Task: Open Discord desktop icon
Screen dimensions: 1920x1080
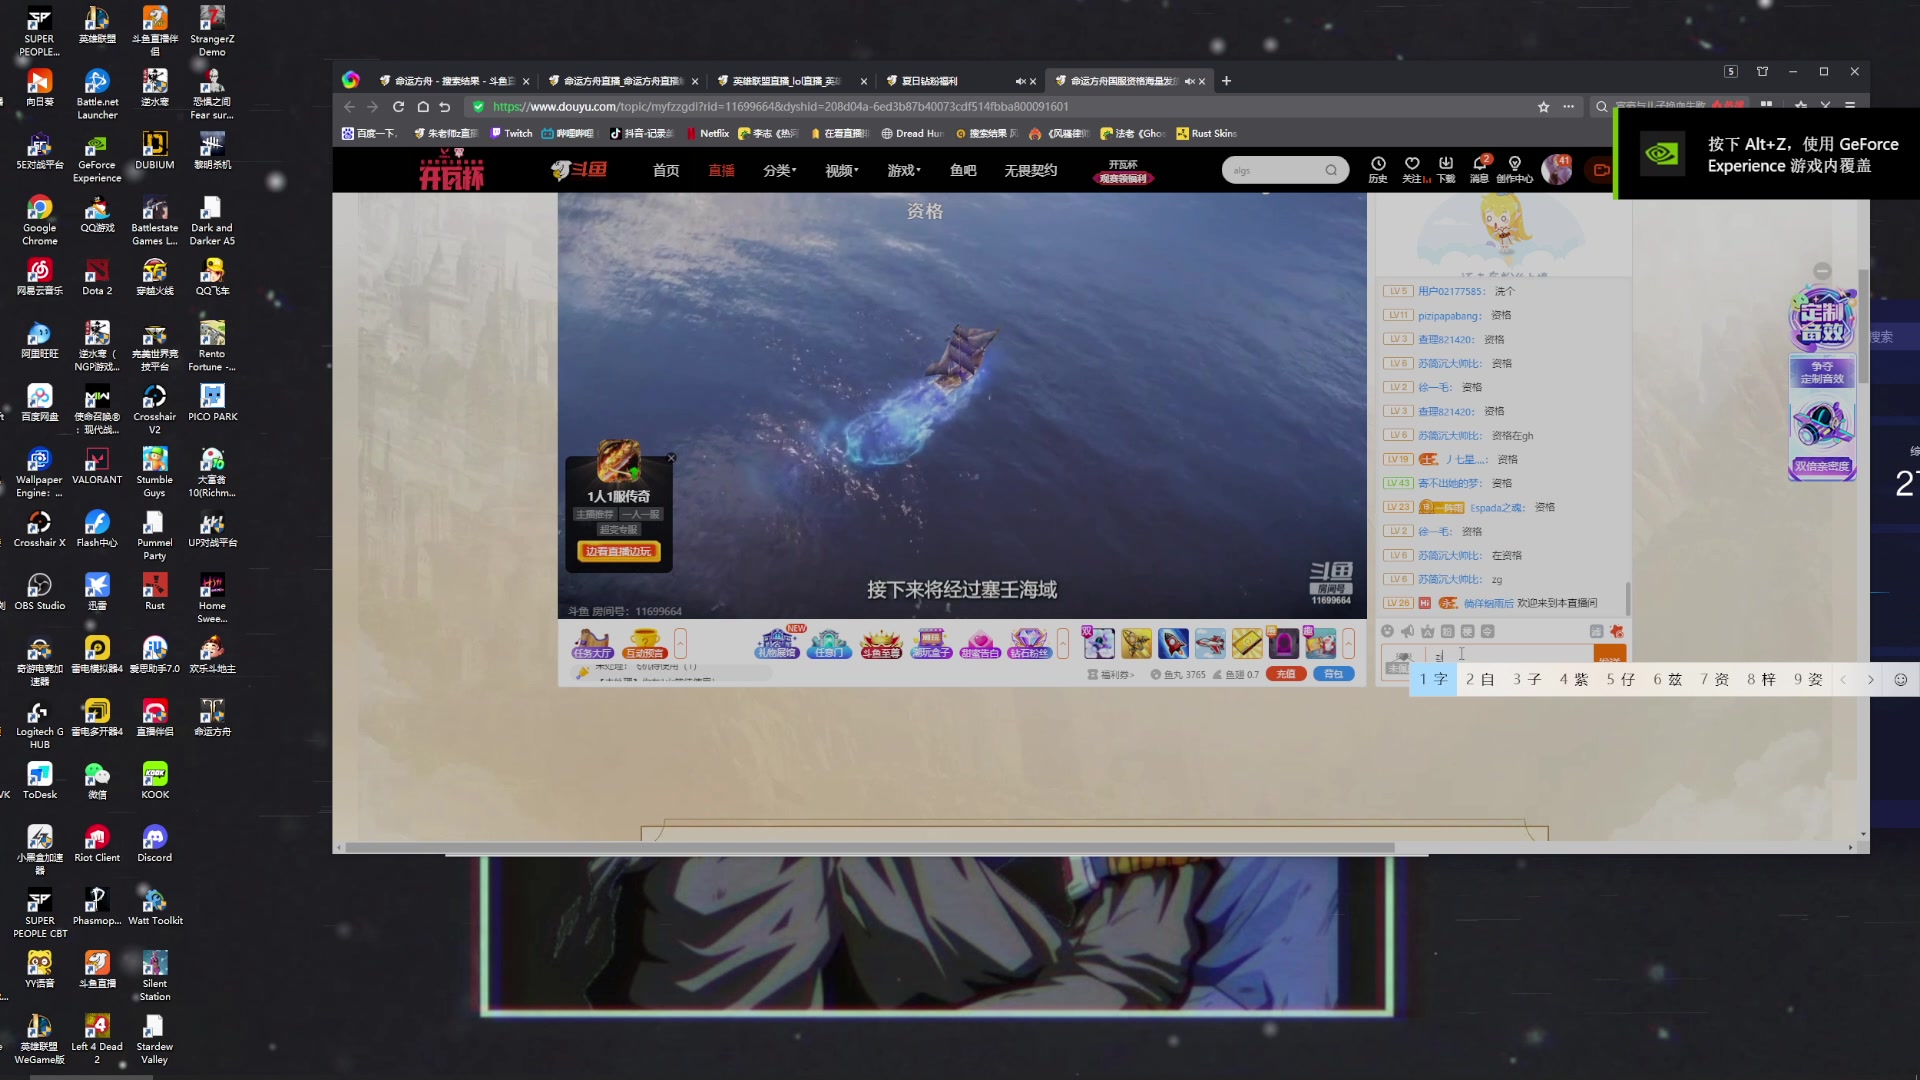Action: tap(154, 842)
